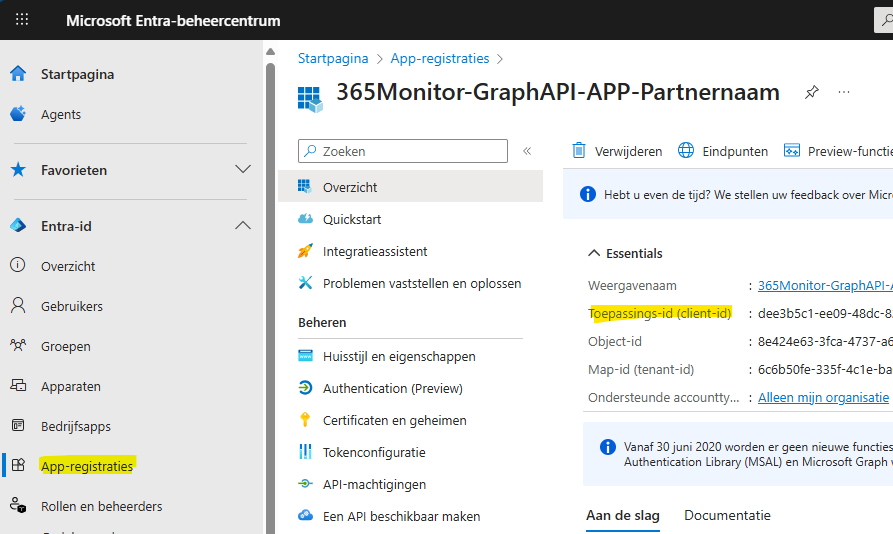The image size is (893, 534).
Task: Collapse the resource menu with double chevron
Action: (527, 151)
